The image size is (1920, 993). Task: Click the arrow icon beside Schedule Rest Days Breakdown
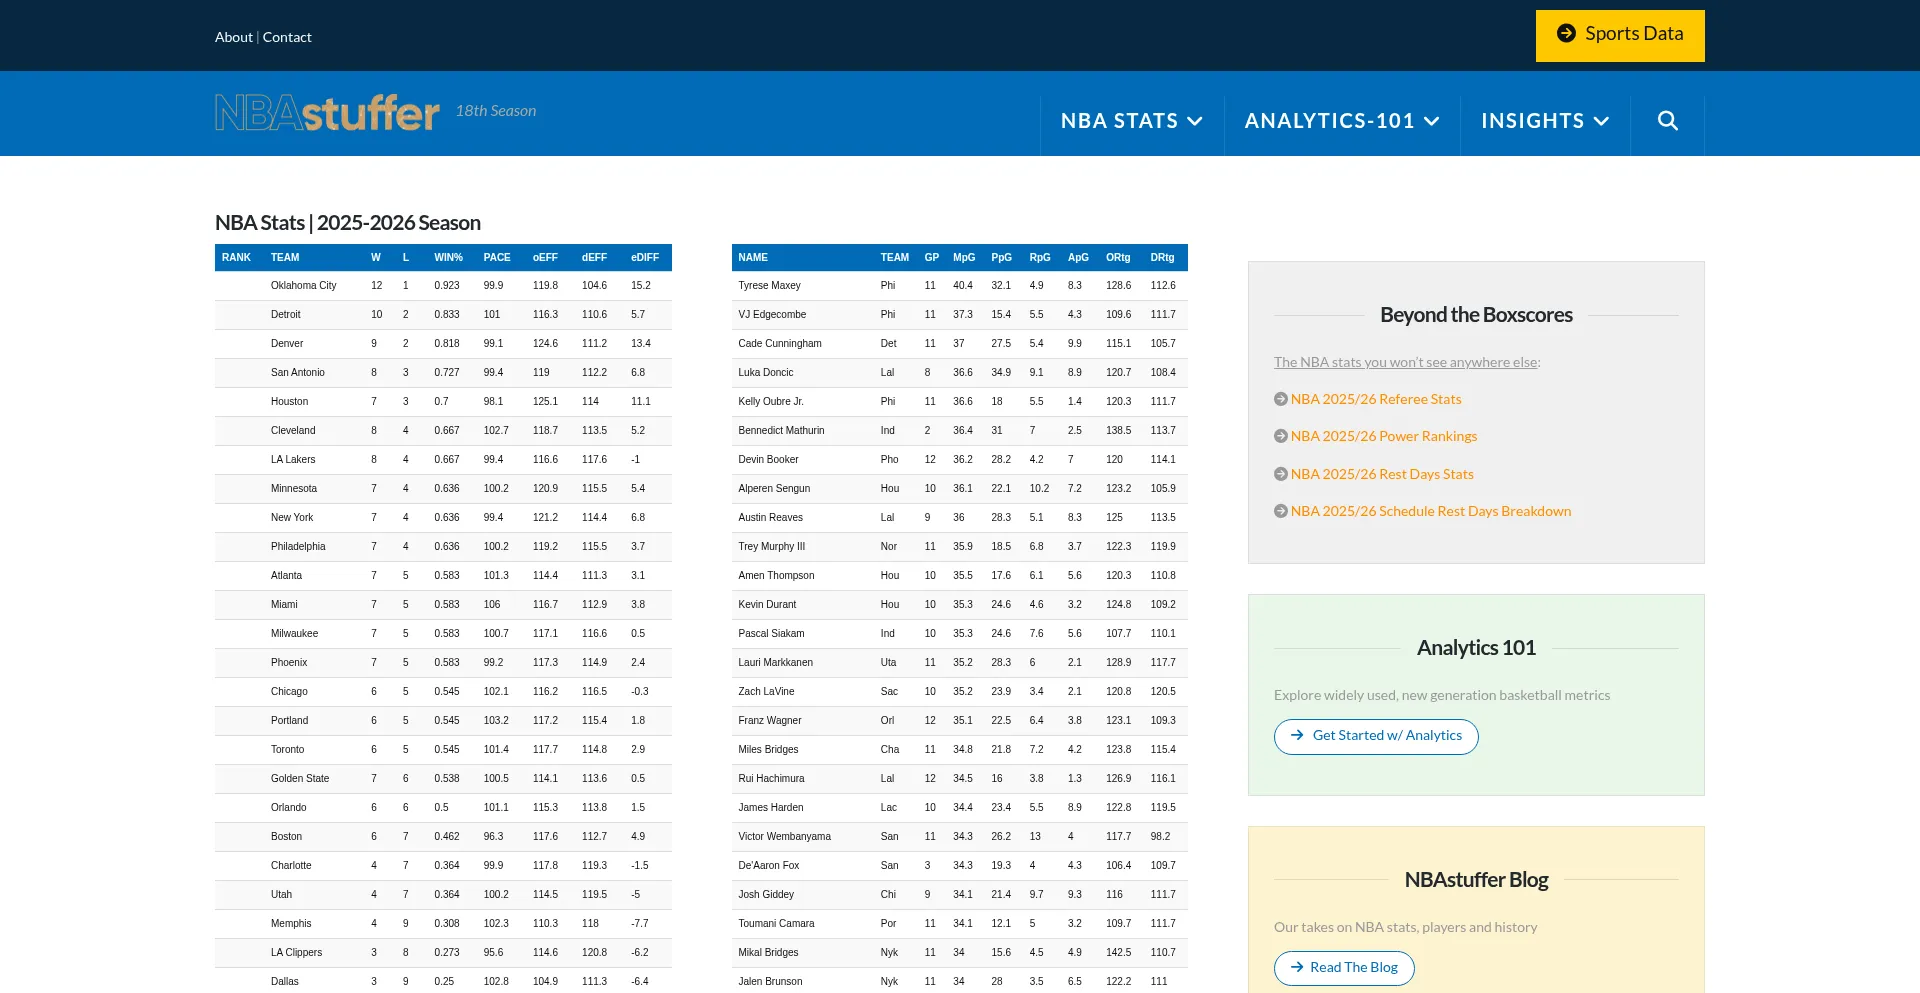pos(1280,511)
